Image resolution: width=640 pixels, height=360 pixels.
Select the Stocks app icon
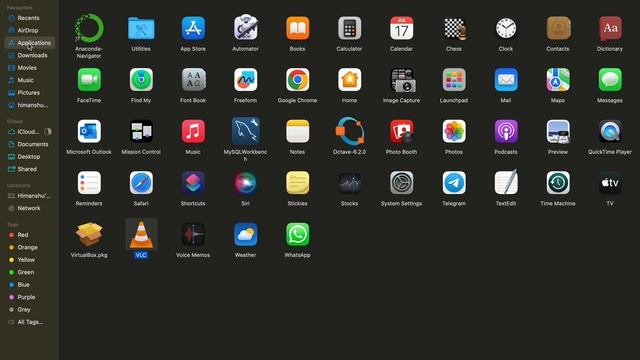(349, 183)
